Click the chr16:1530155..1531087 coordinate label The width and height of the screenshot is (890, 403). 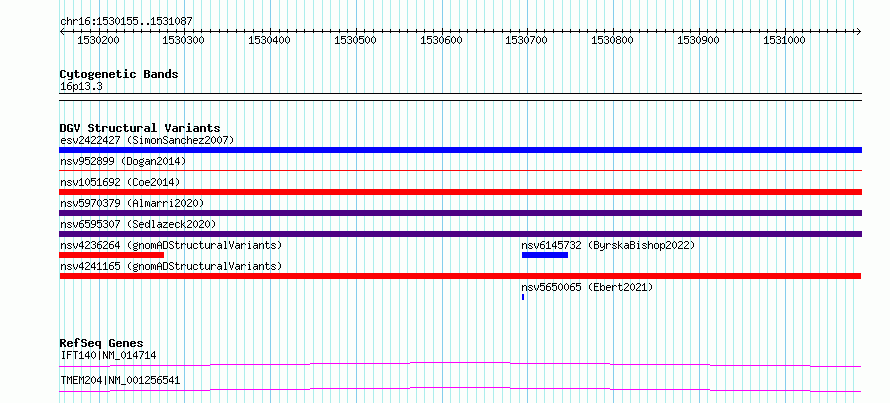pos(126,22)
